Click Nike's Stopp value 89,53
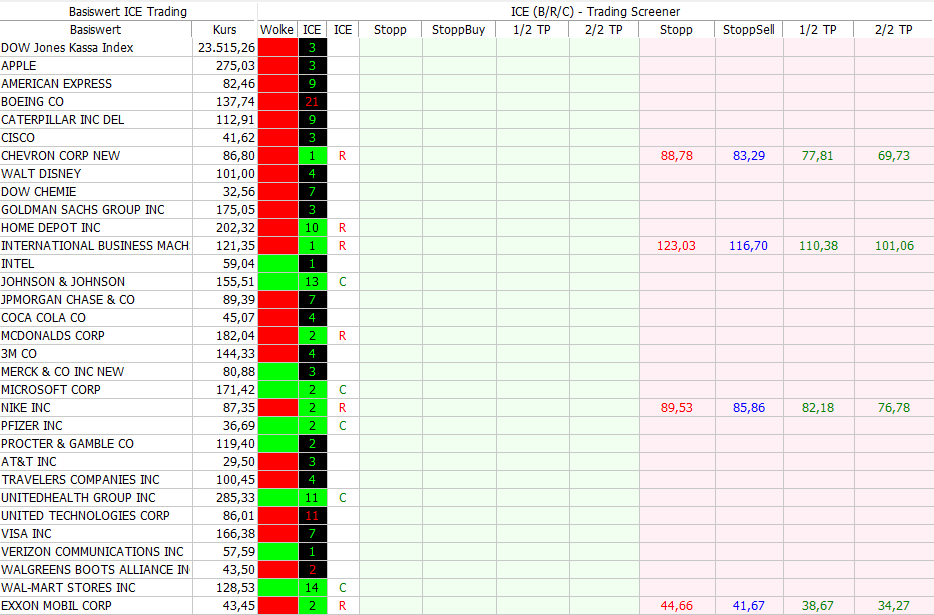The width and height of the screenshot is (934, 615). coord(677,408)
